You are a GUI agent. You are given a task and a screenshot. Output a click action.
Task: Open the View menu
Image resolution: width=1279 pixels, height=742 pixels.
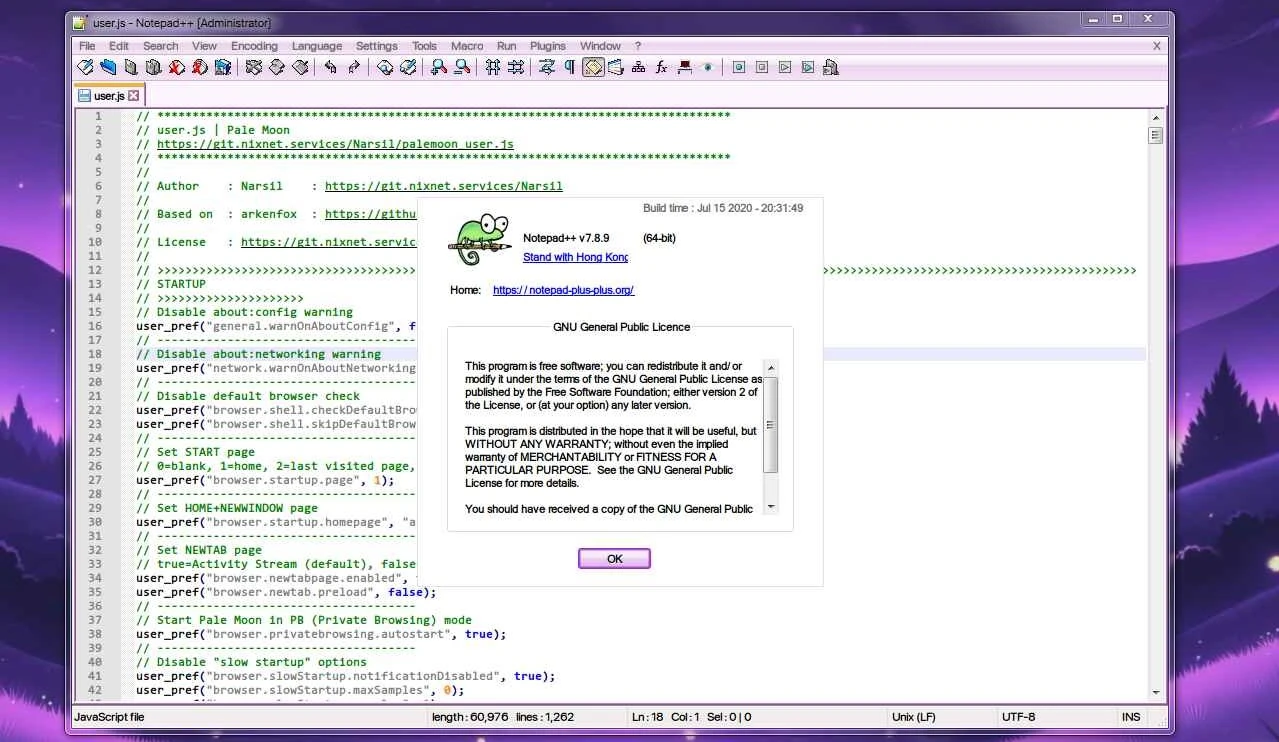[x=204, y=46]
